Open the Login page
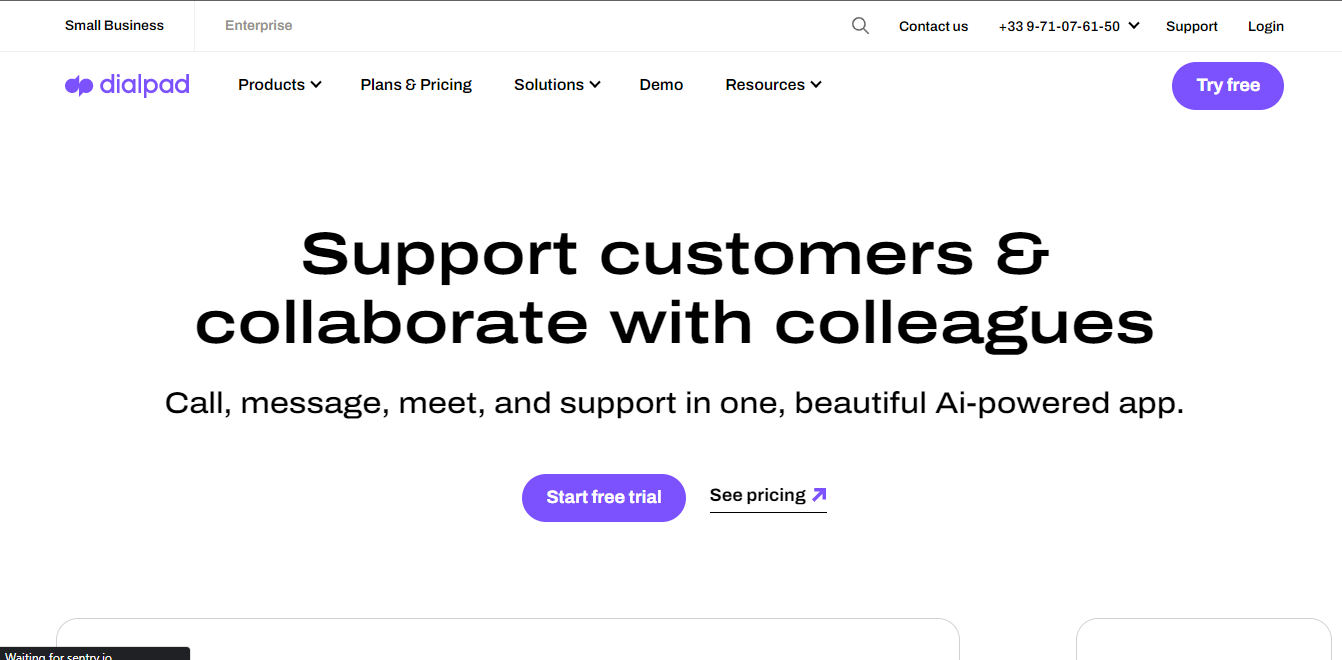The image size is (1342, 660). click(x=1265, y=27)
